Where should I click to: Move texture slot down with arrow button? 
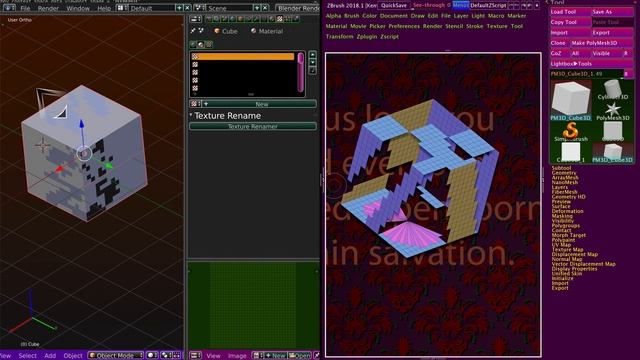(x=313, y=62)
